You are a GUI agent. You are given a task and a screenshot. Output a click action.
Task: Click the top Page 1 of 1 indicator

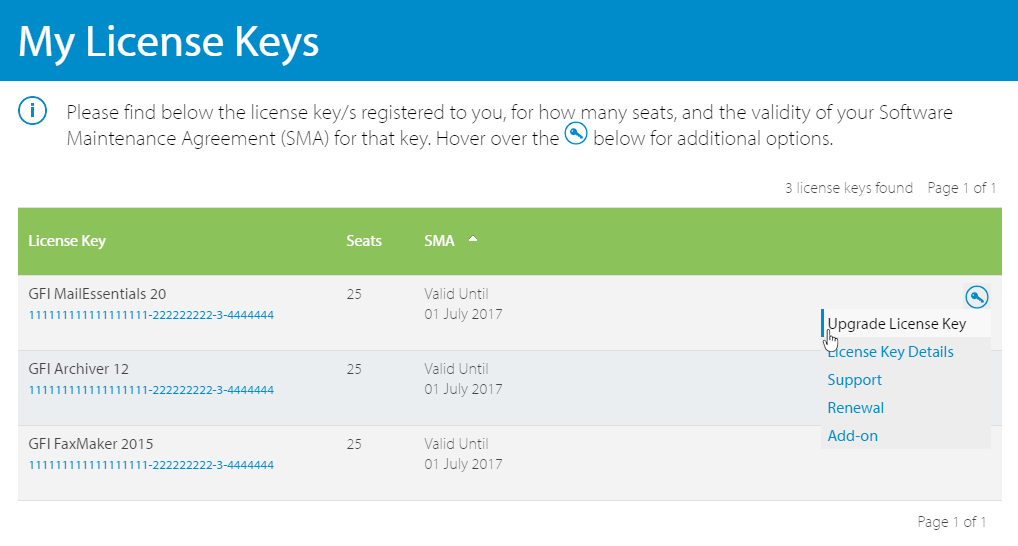(962, 188)
